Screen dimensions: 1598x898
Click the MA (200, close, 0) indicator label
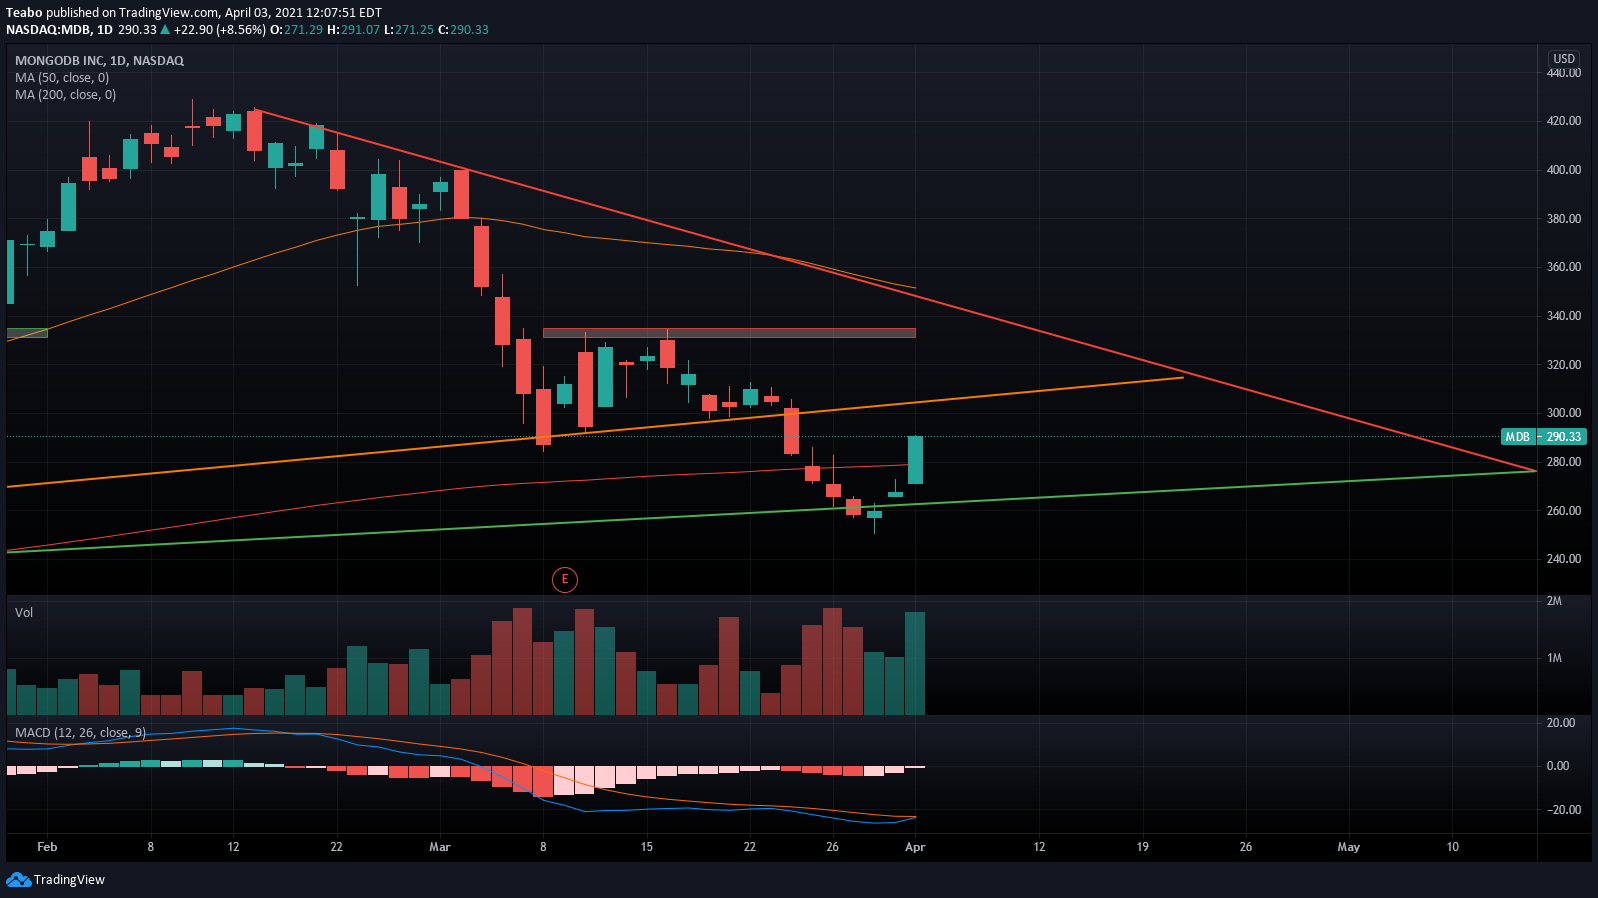[x=65, y=95]
